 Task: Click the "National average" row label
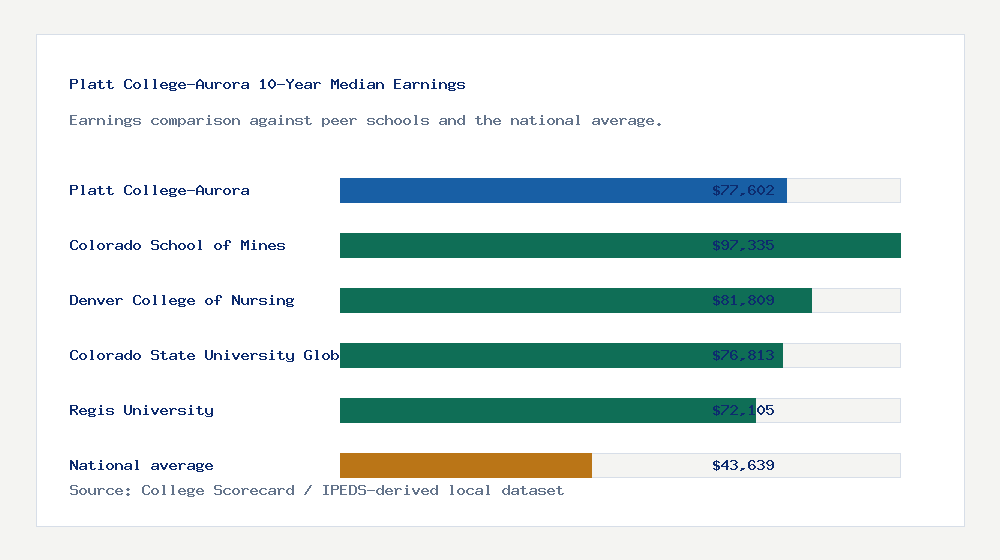pos(142,465)
